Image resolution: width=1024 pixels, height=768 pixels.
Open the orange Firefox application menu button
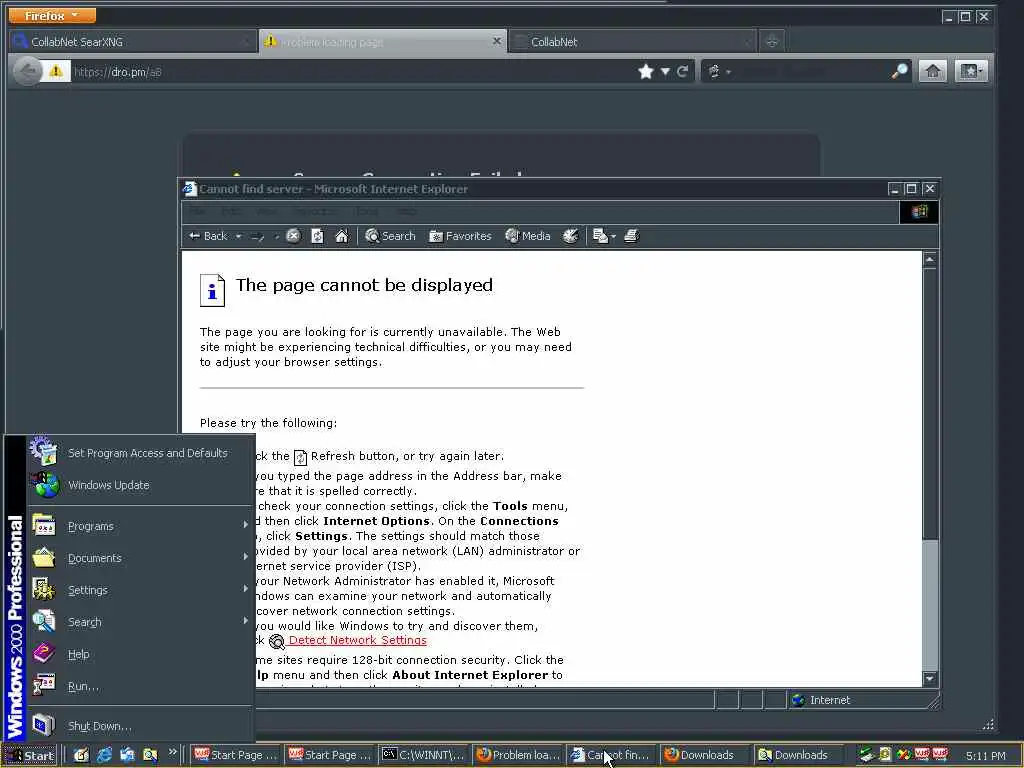coord(52,15)
